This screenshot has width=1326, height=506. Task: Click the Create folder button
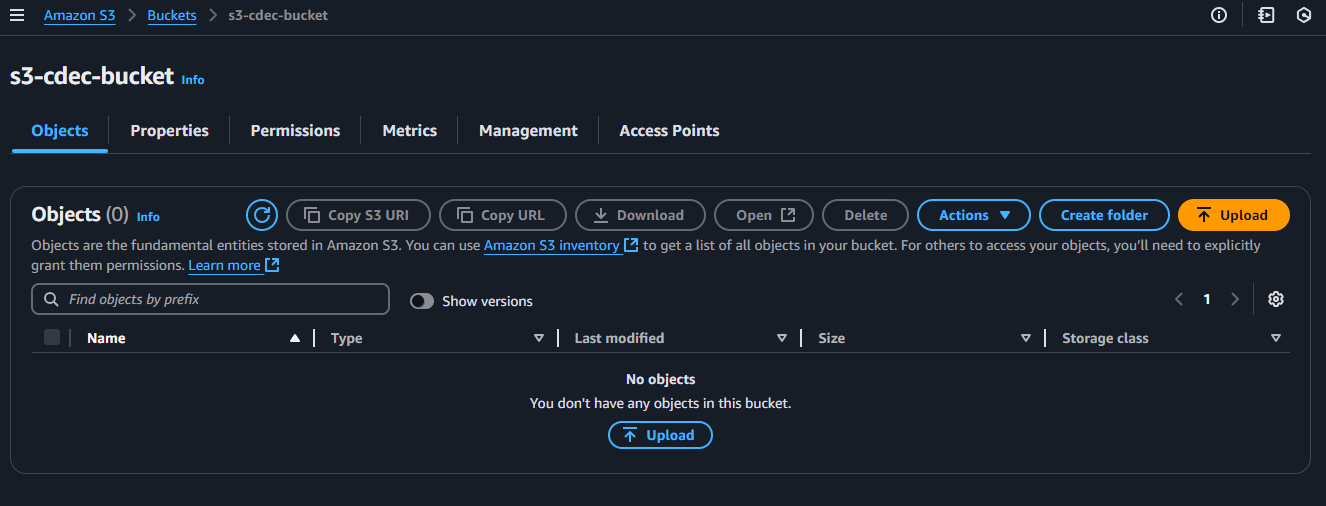(x=1104, y=215)
